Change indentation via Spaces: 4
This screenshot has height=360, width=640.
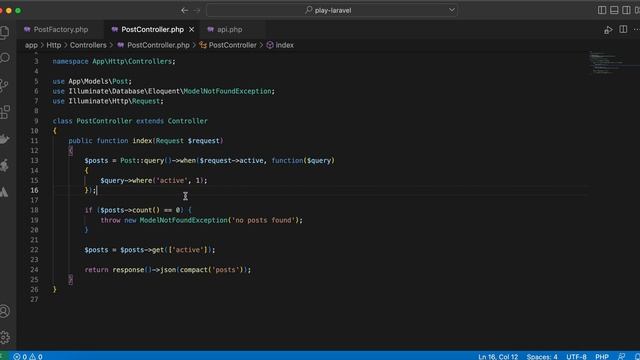point(542,356)
